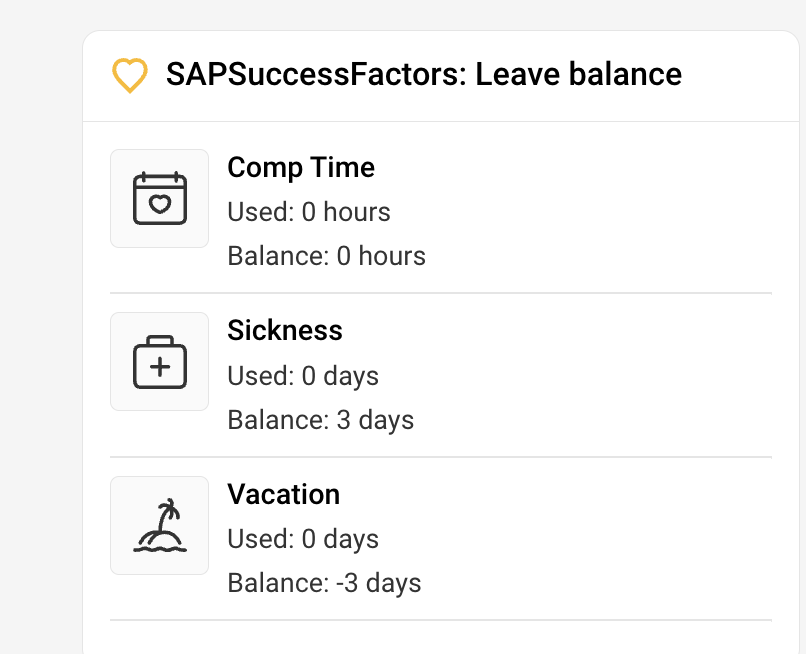Click the Vacation heading
Screen dimensions: 806x654
pos(284,494)
